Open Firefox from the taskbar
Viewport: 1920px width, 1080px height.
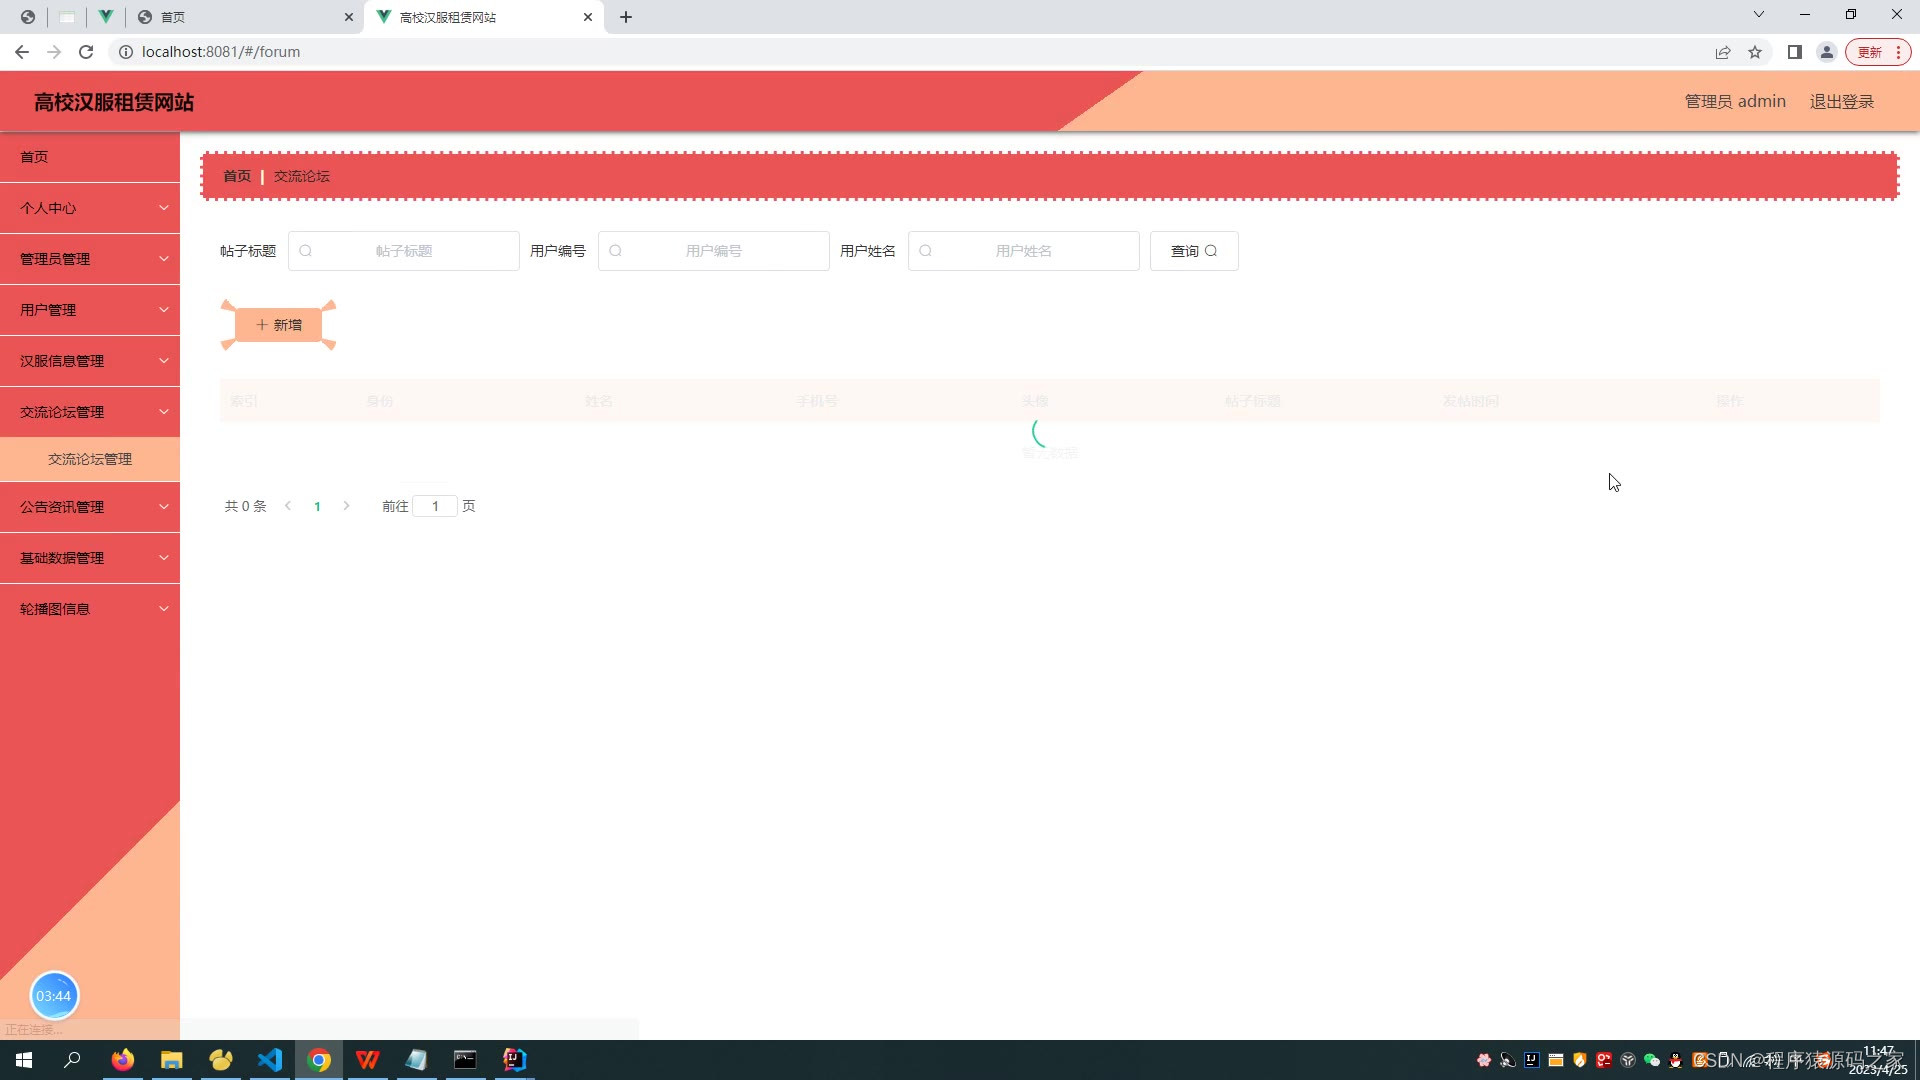pyautogui.click(x=123, y=1060)
